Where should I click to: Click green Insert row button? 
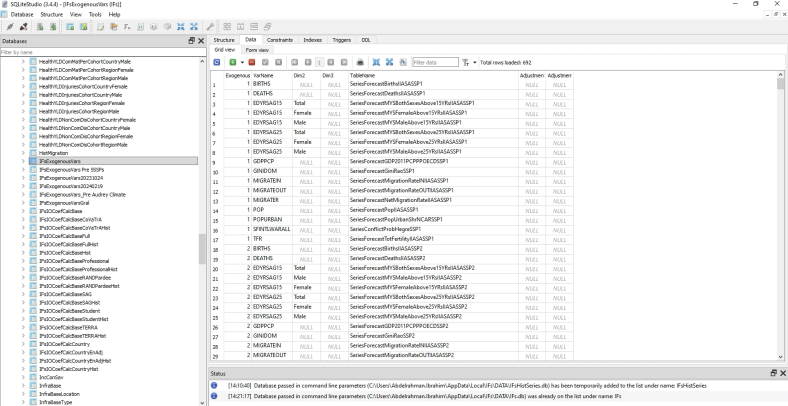tap(233, 61)
